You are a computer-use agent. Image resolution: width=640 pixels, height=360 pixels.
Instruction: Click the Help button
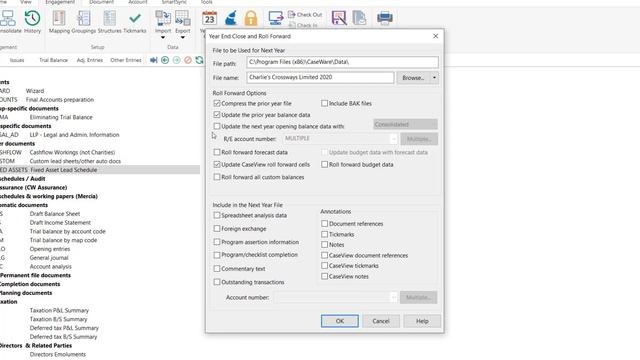pos(422,321)
